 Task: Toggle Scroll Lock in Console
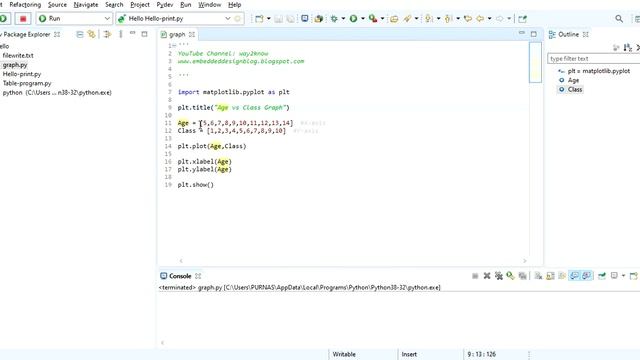pos(550,276)
